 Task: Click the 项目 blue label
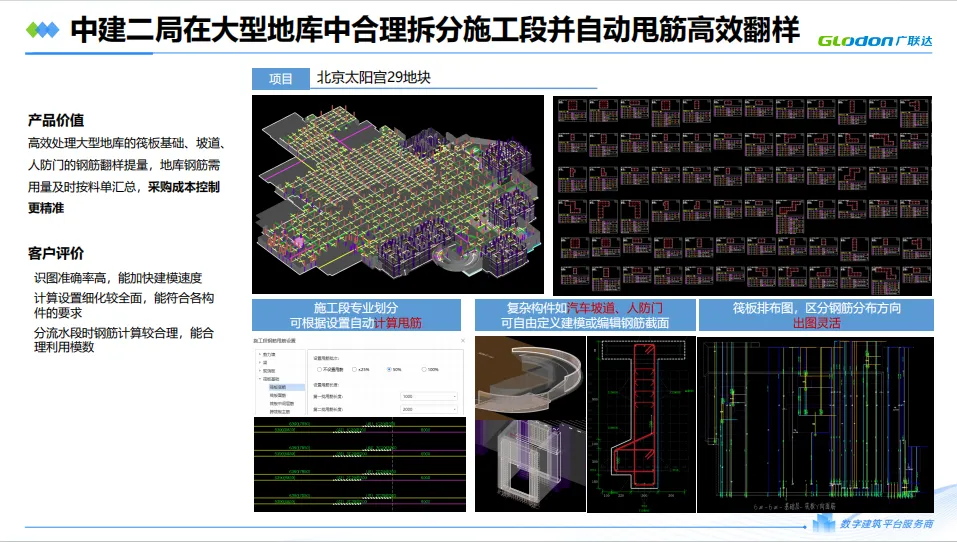point(281,79)
